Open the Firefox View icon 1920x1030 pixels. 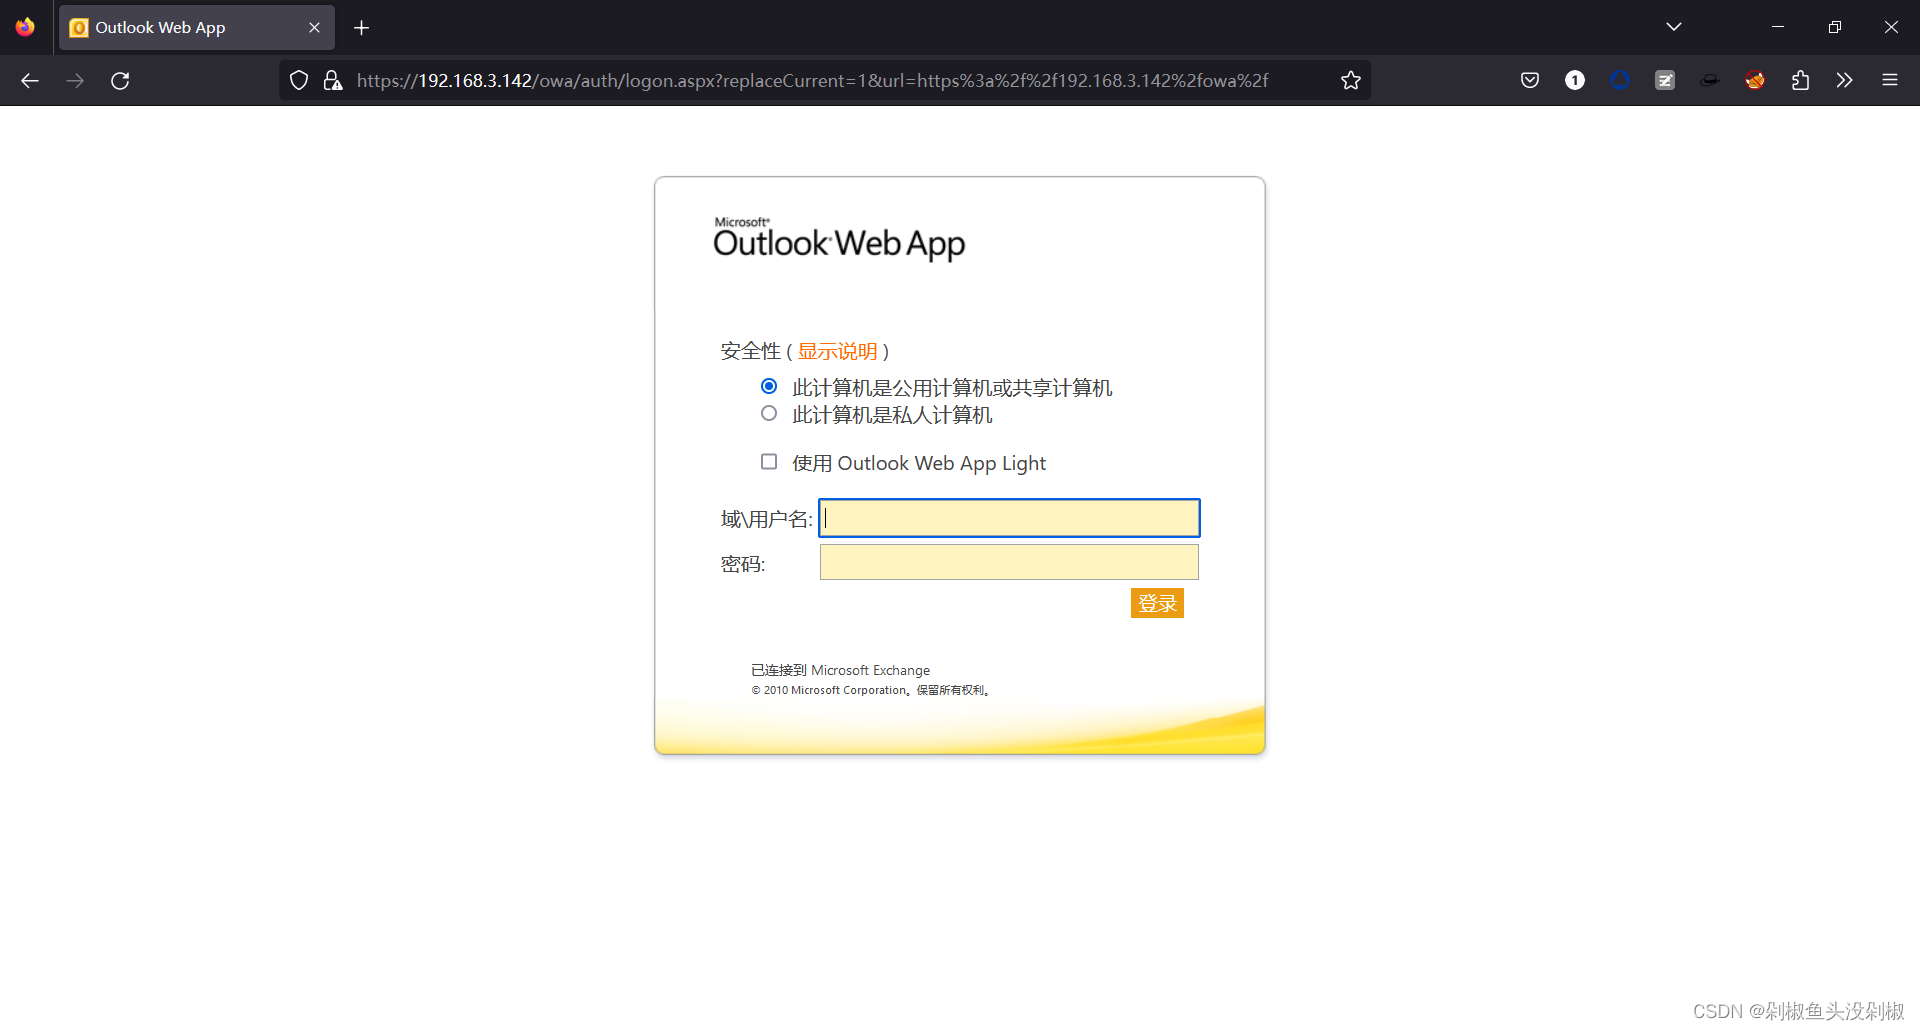pyautogui.click(x=25, y=27)
